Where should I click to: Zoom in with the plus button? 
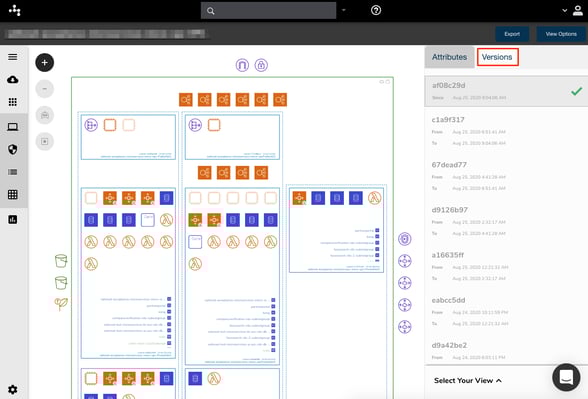45,63
